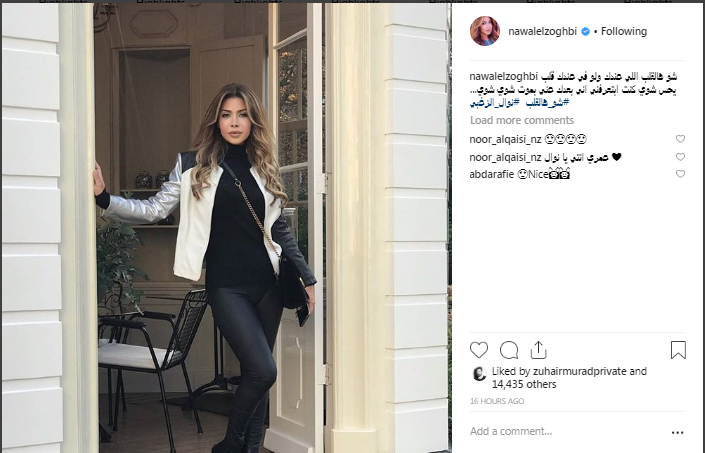Screen dimensions: 705x453
Task: Open the three-dot more options menu
Action: pyautogui.click(x=678, y=432)
